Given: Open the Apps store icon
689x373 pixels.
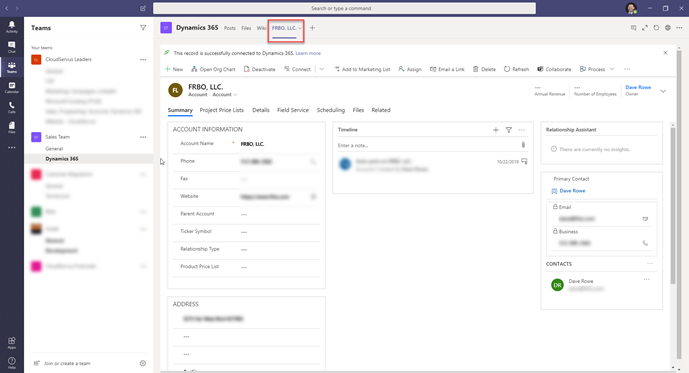Looking at the screenshot, I should coord(11,343).
